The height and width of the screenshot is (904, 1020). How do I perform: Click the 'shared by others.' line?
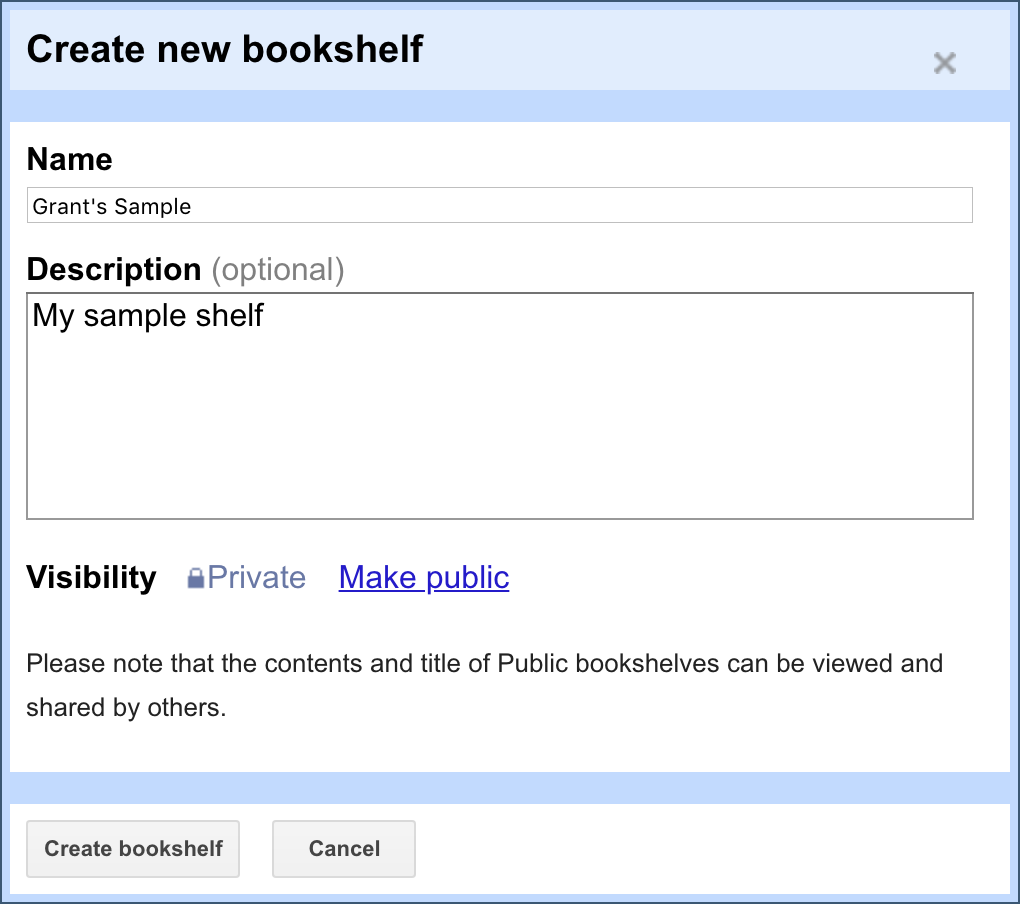point(126,708)
